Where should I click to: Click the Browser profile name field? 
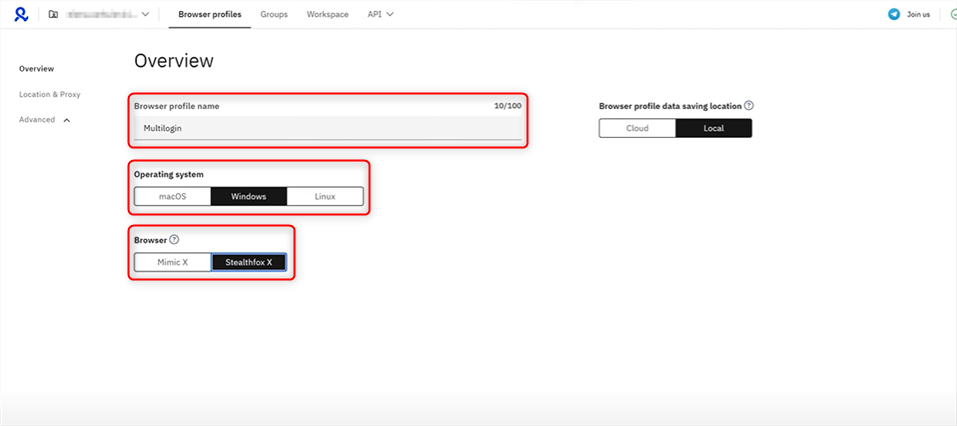point(328,128)
